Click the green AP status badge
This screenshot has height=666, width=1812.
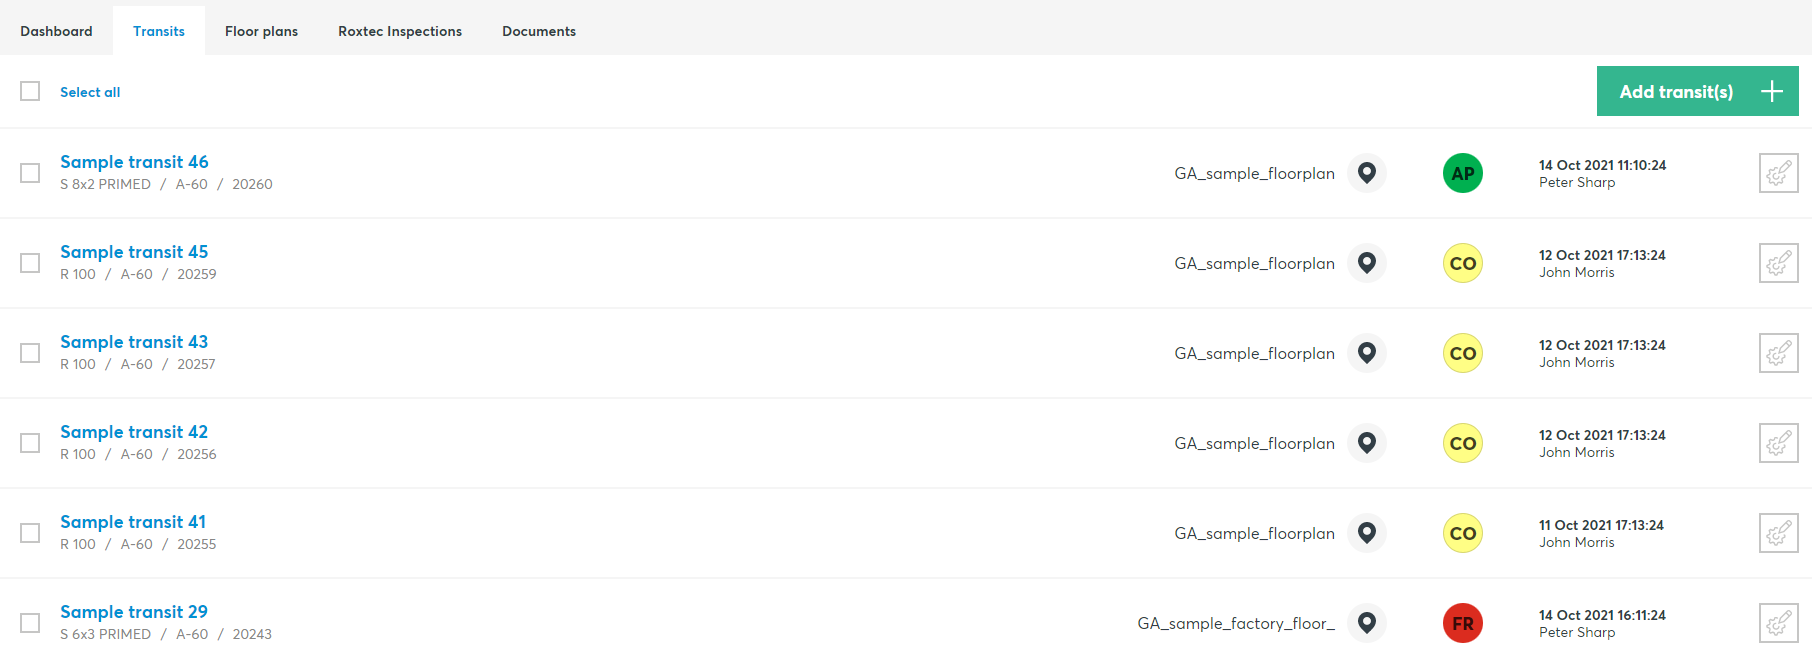(1462, 173)
